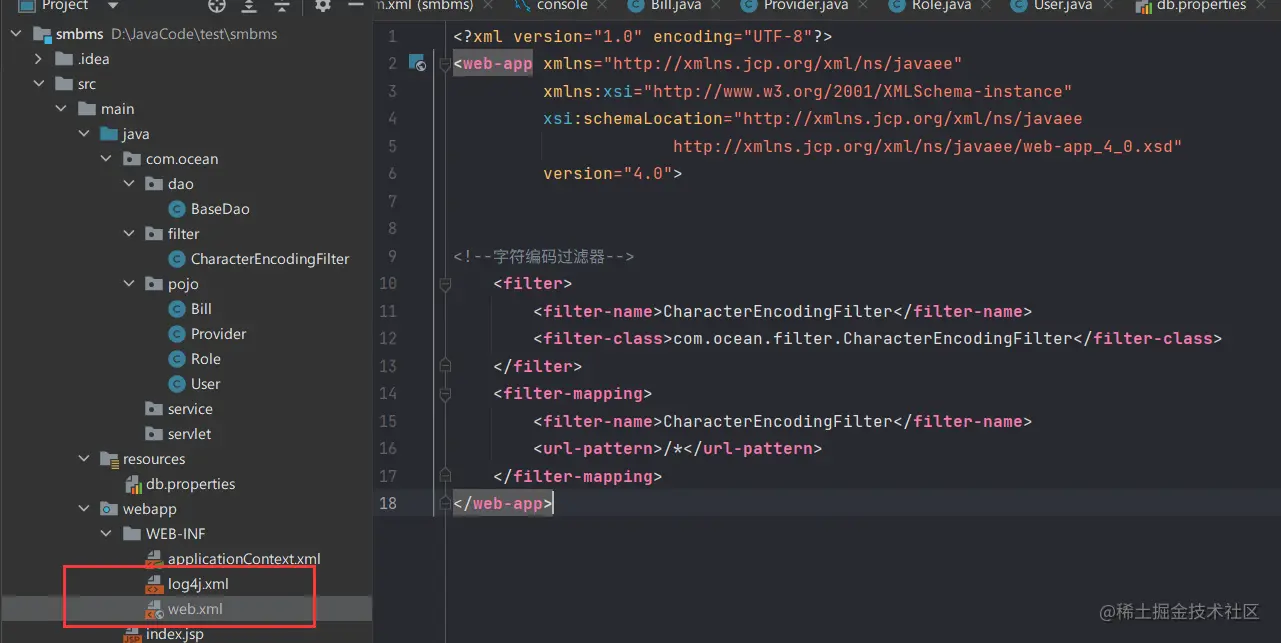Click fold end marker at line 13

tap(446, 366)
